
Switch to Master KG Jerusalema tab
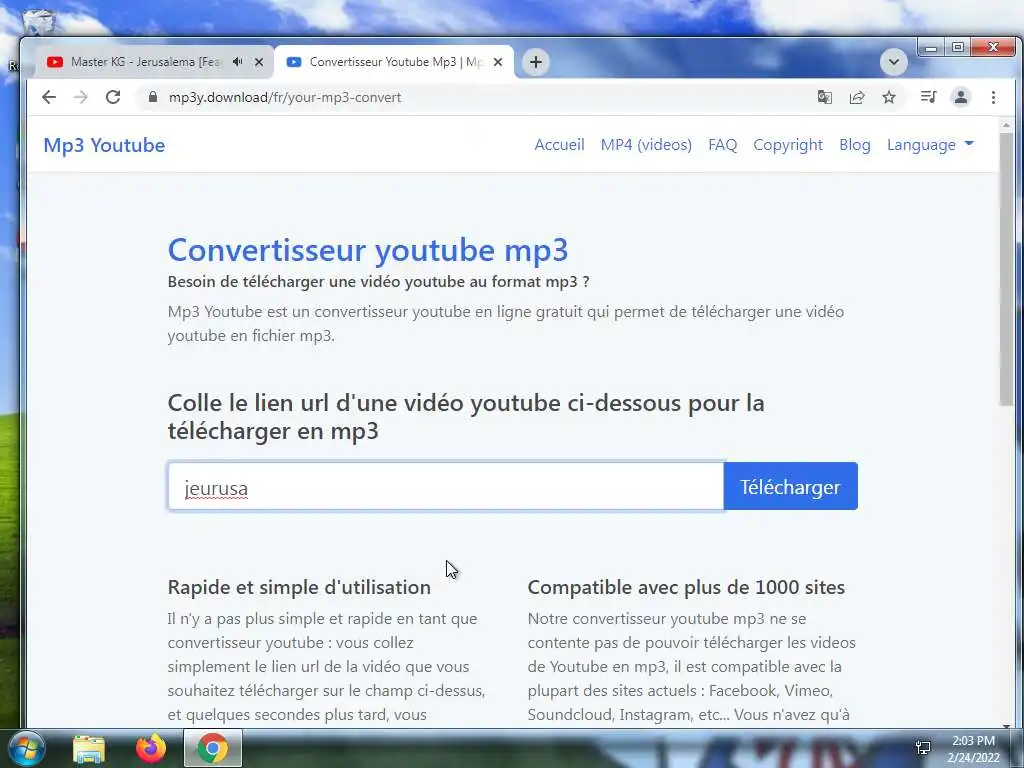pyautogui.click(x=146, y=62)
